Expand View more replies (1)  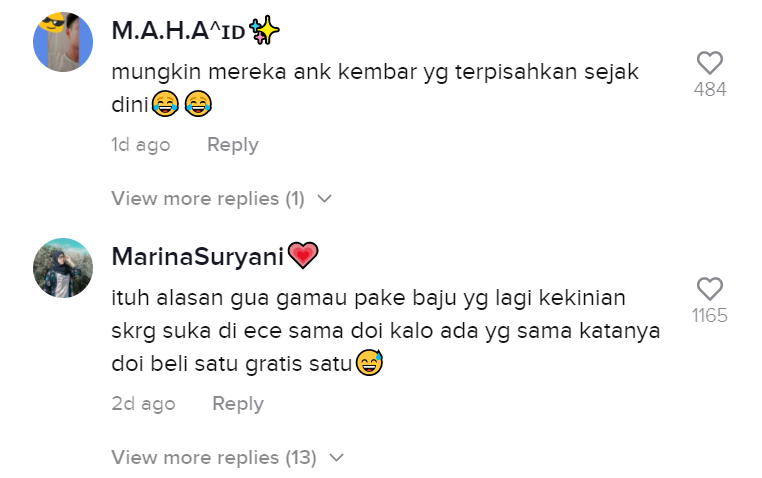(x=222, y=199)
